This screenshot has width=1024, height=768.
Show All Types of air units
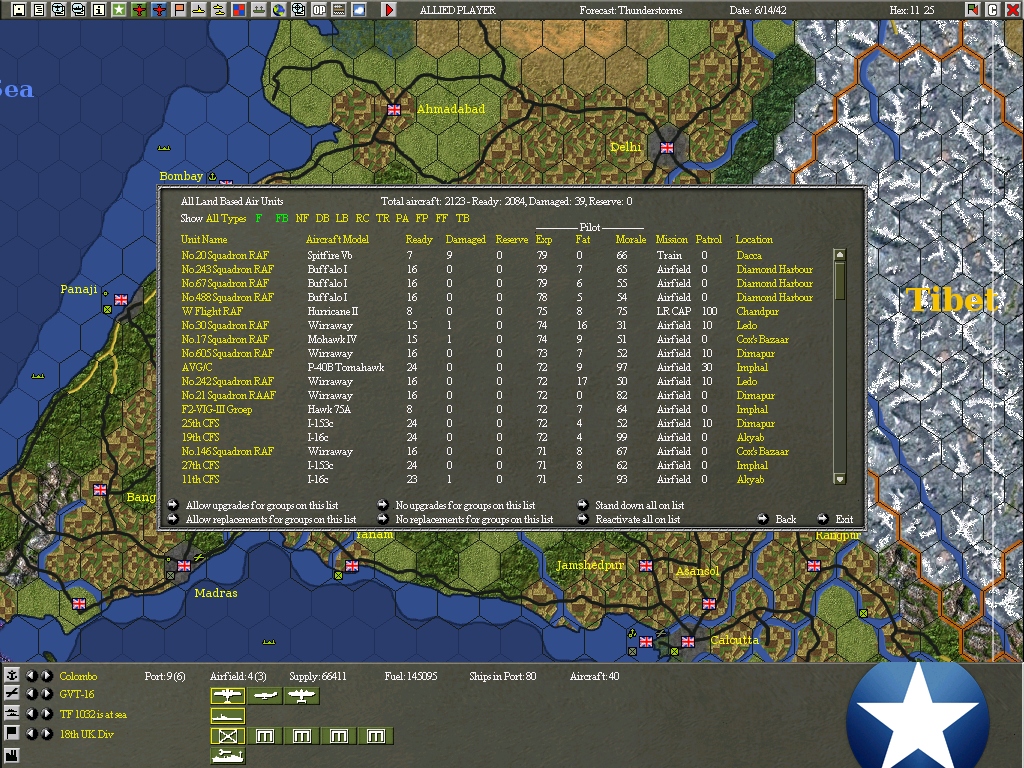tap(226, 218)
